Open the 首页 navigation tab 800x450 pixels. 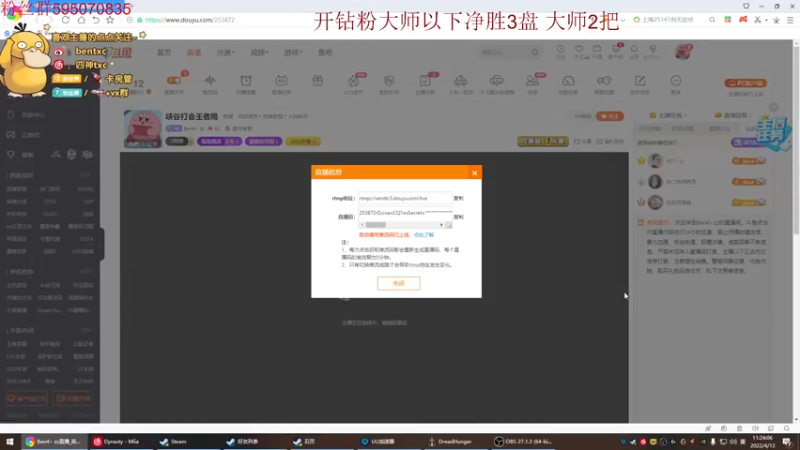(164, 53)
